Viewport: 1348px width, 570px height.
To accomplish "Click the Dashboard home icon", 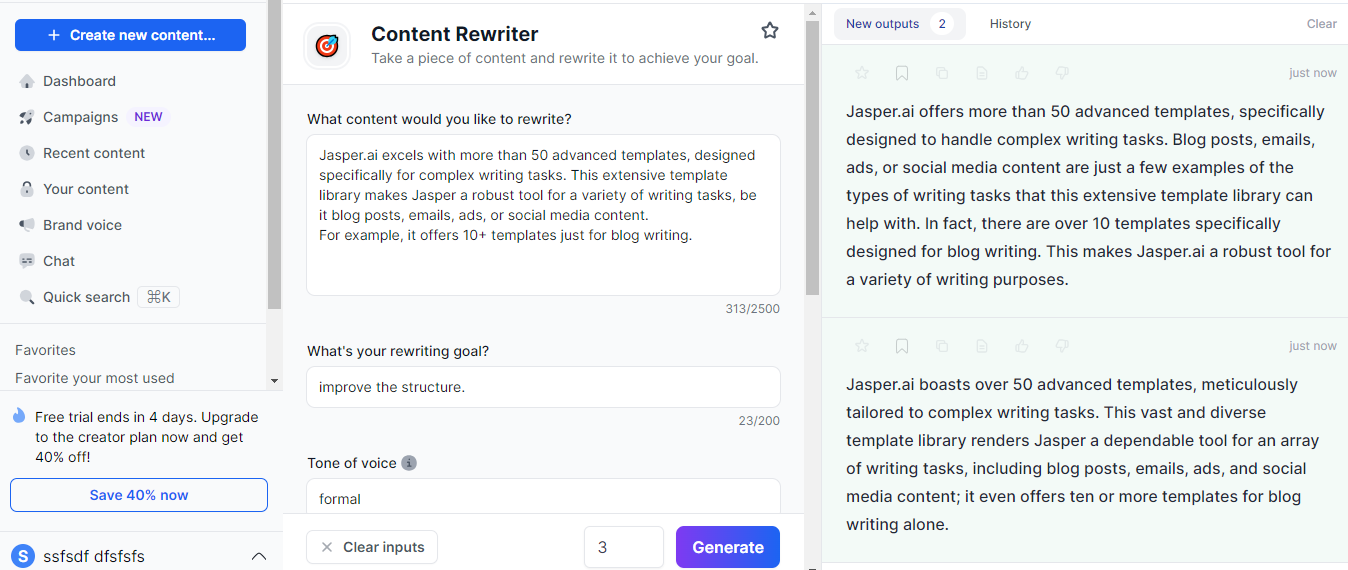I will pos(27,81).
